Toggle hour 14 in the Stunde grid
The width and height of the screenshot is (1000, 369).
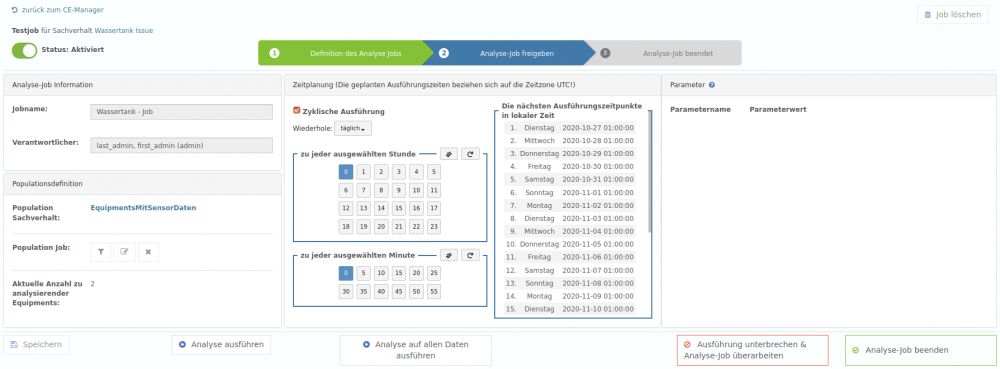381,208
